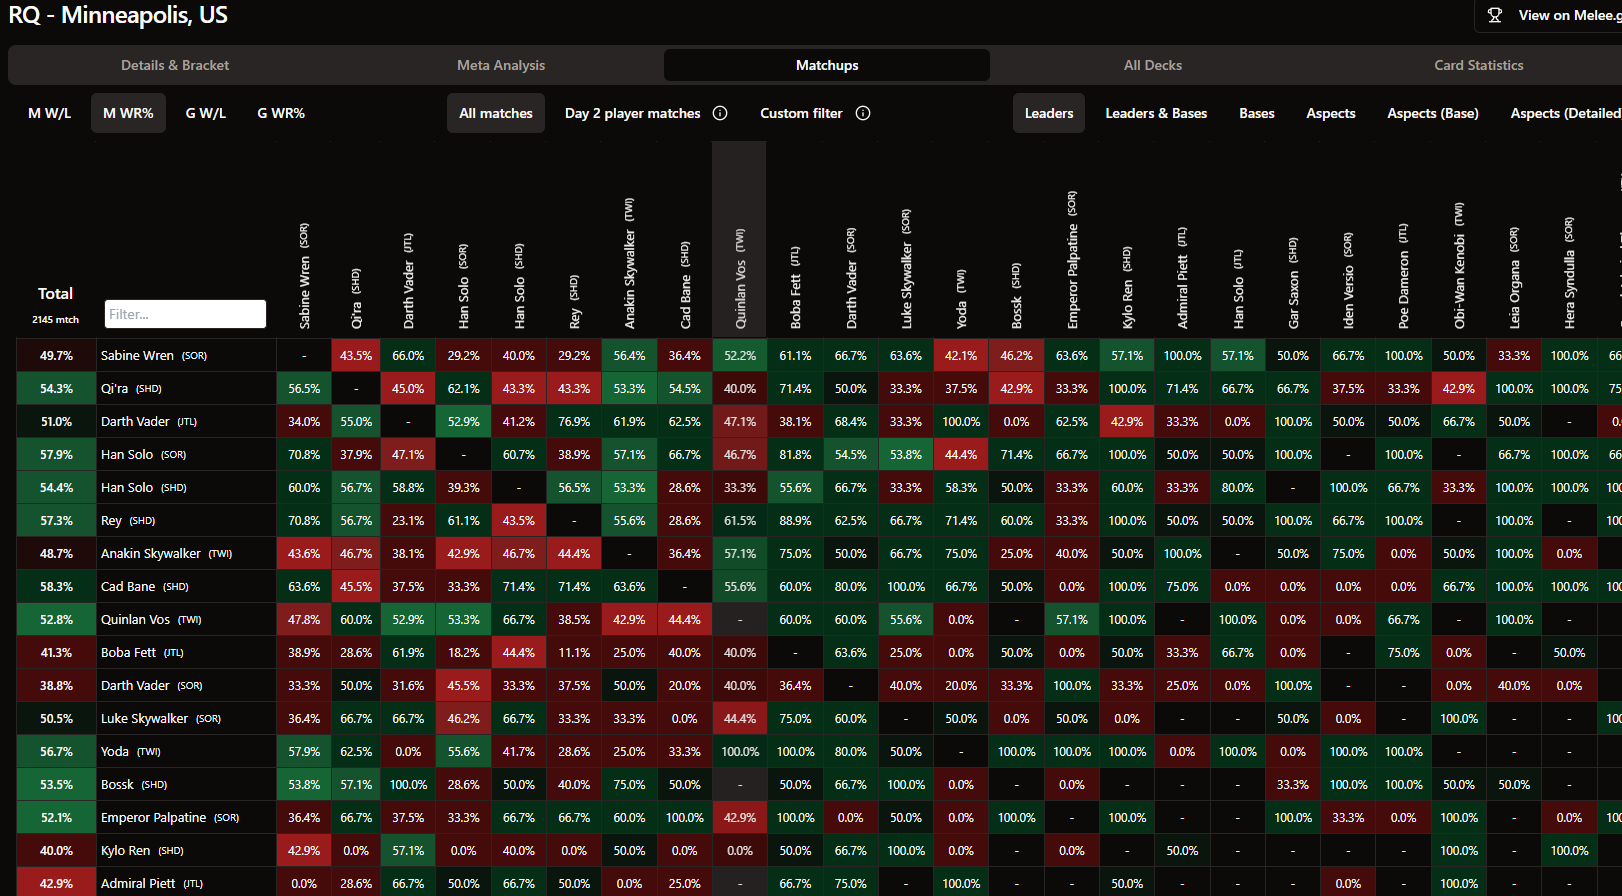Click Sabine Wren's 49.7% total win rate
The image size is (1622, 896).
[x=56, y=355]
